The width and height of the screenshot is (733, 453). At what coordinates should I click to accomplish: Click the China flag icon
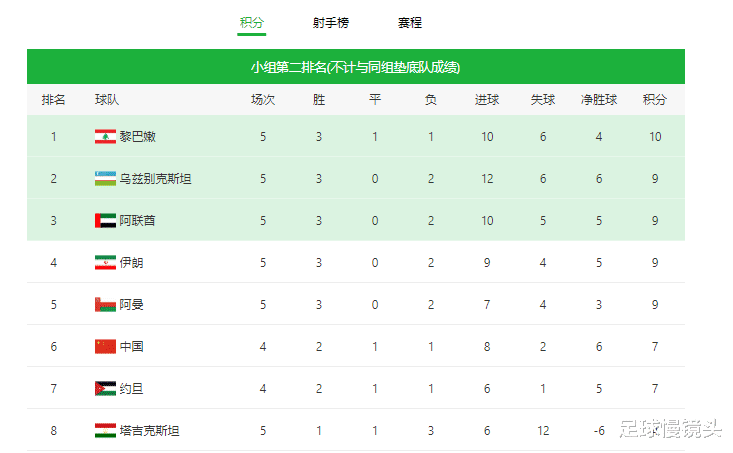(x=105, y=347)
